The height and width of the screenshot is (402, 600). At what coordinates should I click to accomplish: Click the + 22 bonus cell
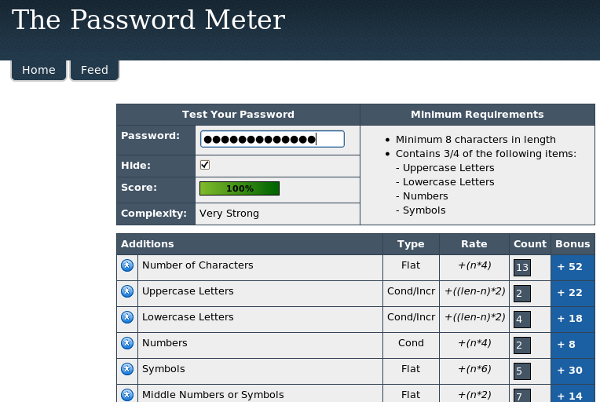pos(573,292)
